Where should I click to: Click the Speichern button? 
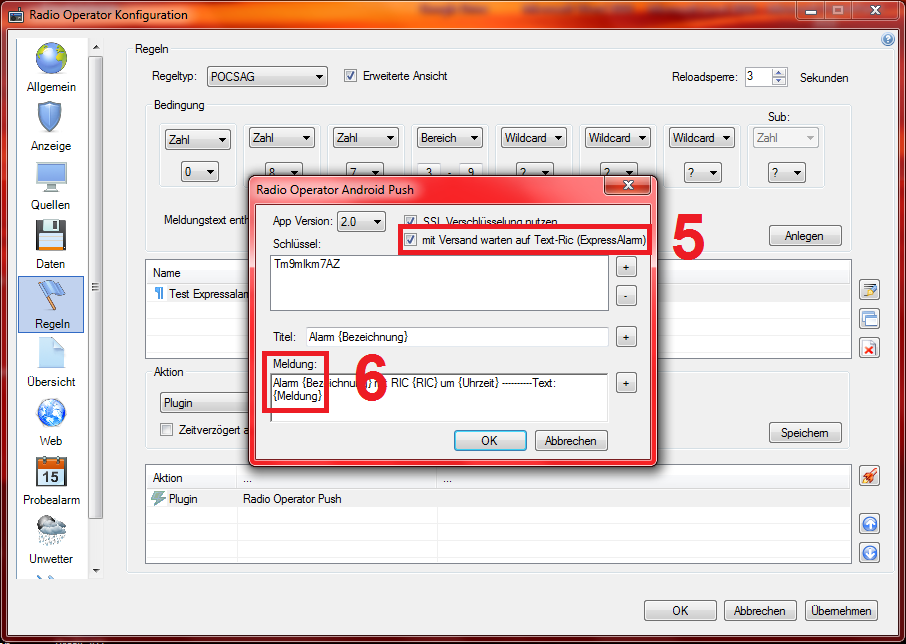click(805, 433)
